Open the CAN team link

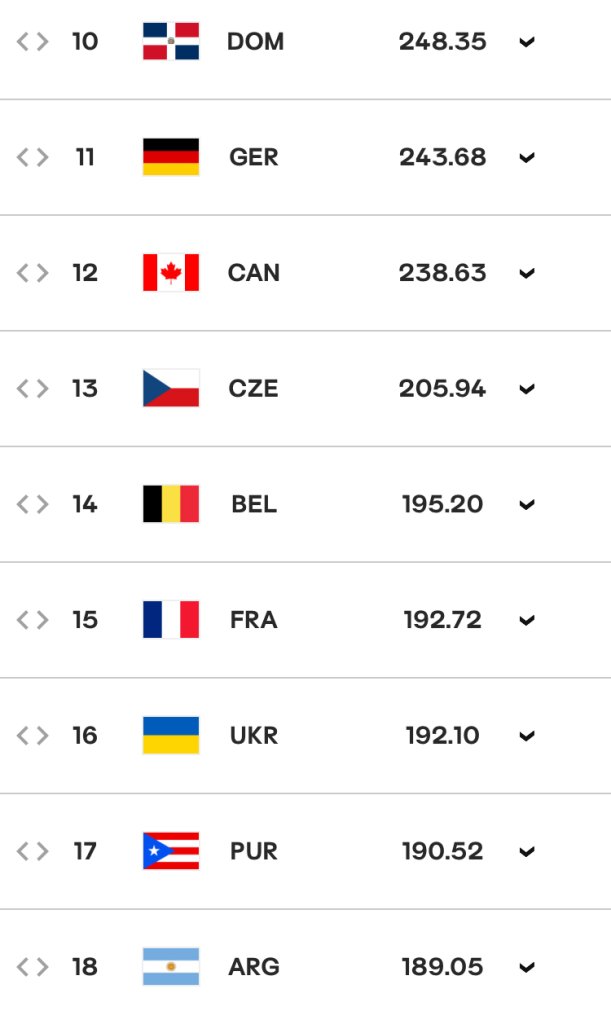tap(254, 272)
